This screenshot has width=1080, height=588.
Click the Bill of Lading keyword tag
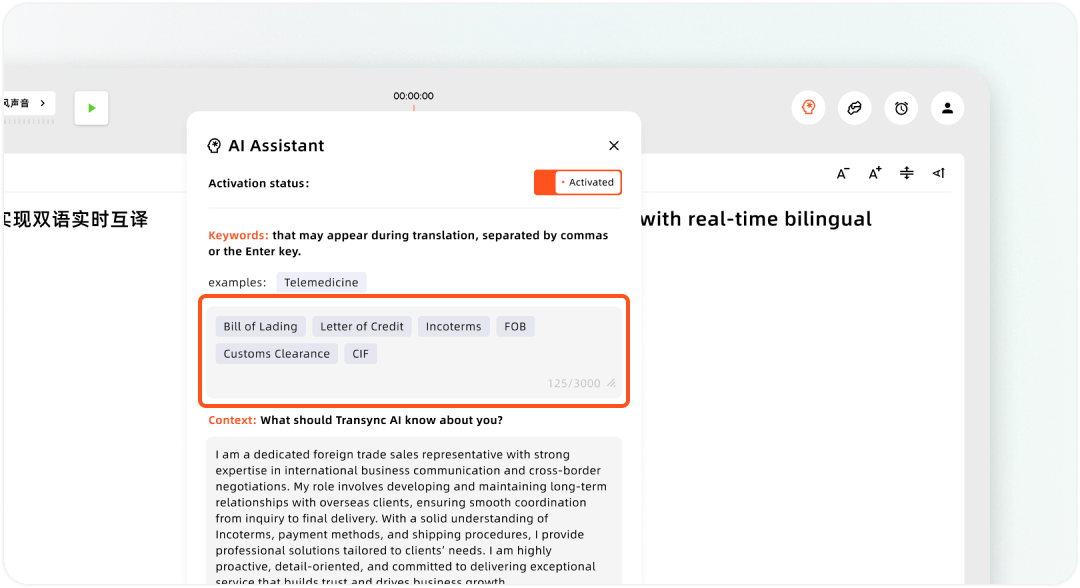(x=260, y=326)
